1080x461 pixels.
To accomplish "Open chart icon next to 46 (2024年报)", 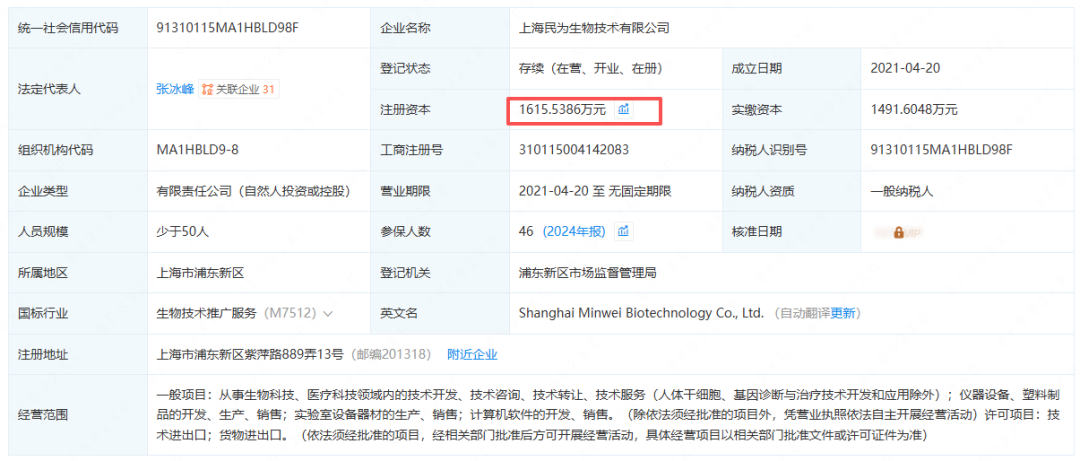I will 623,232.
